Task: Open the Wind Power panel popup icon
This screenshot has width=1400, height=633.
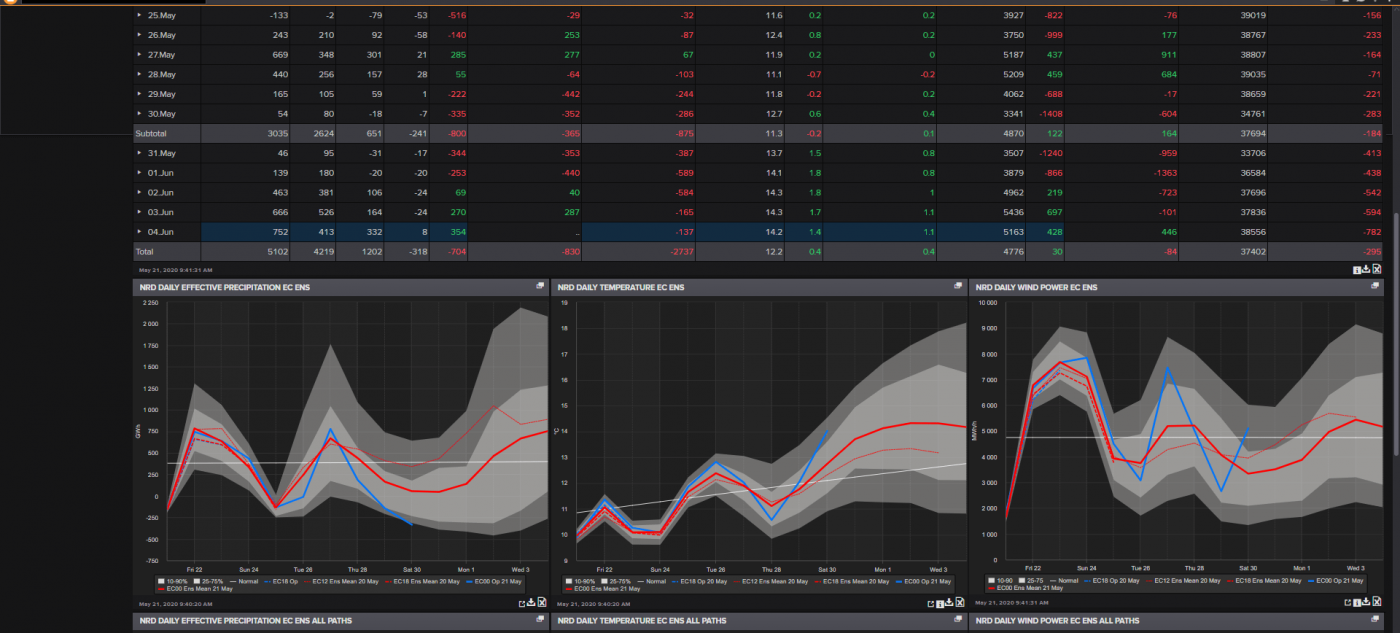Action: (1375, 286)
